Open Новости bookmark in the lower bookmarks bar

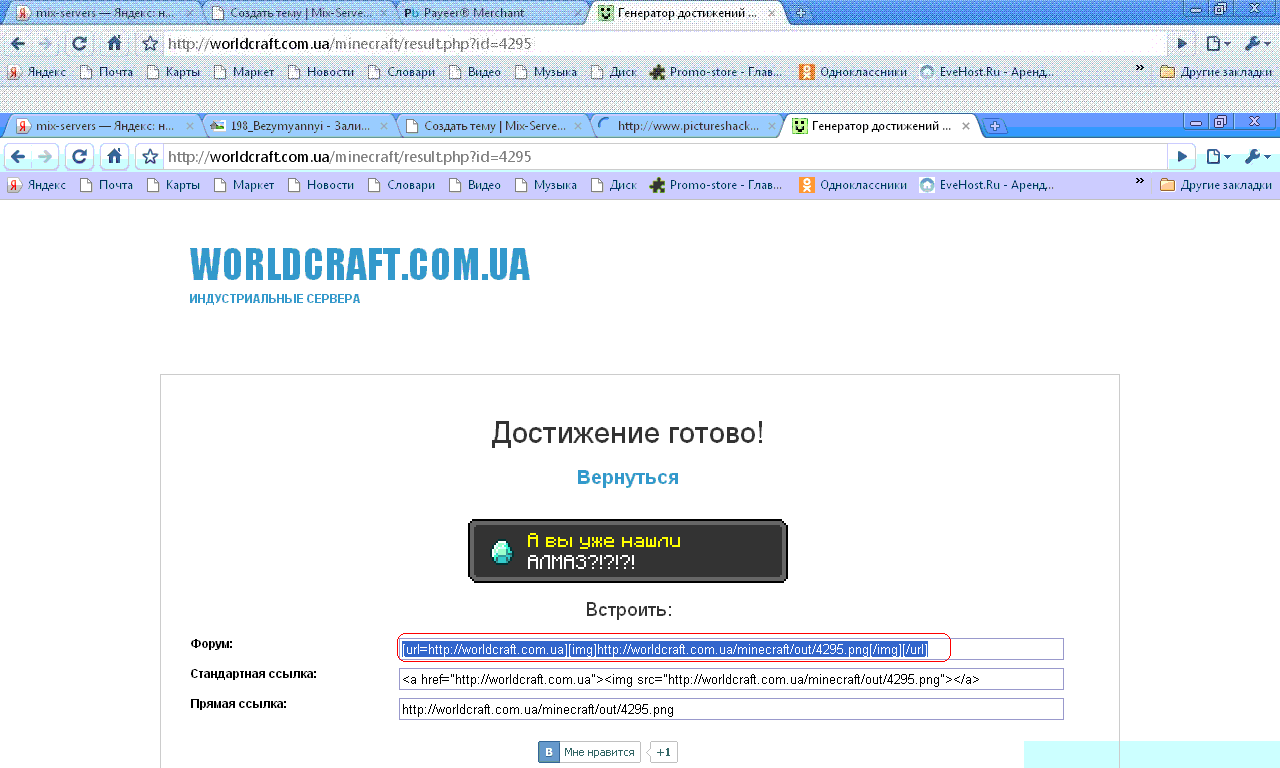point(320,185)
